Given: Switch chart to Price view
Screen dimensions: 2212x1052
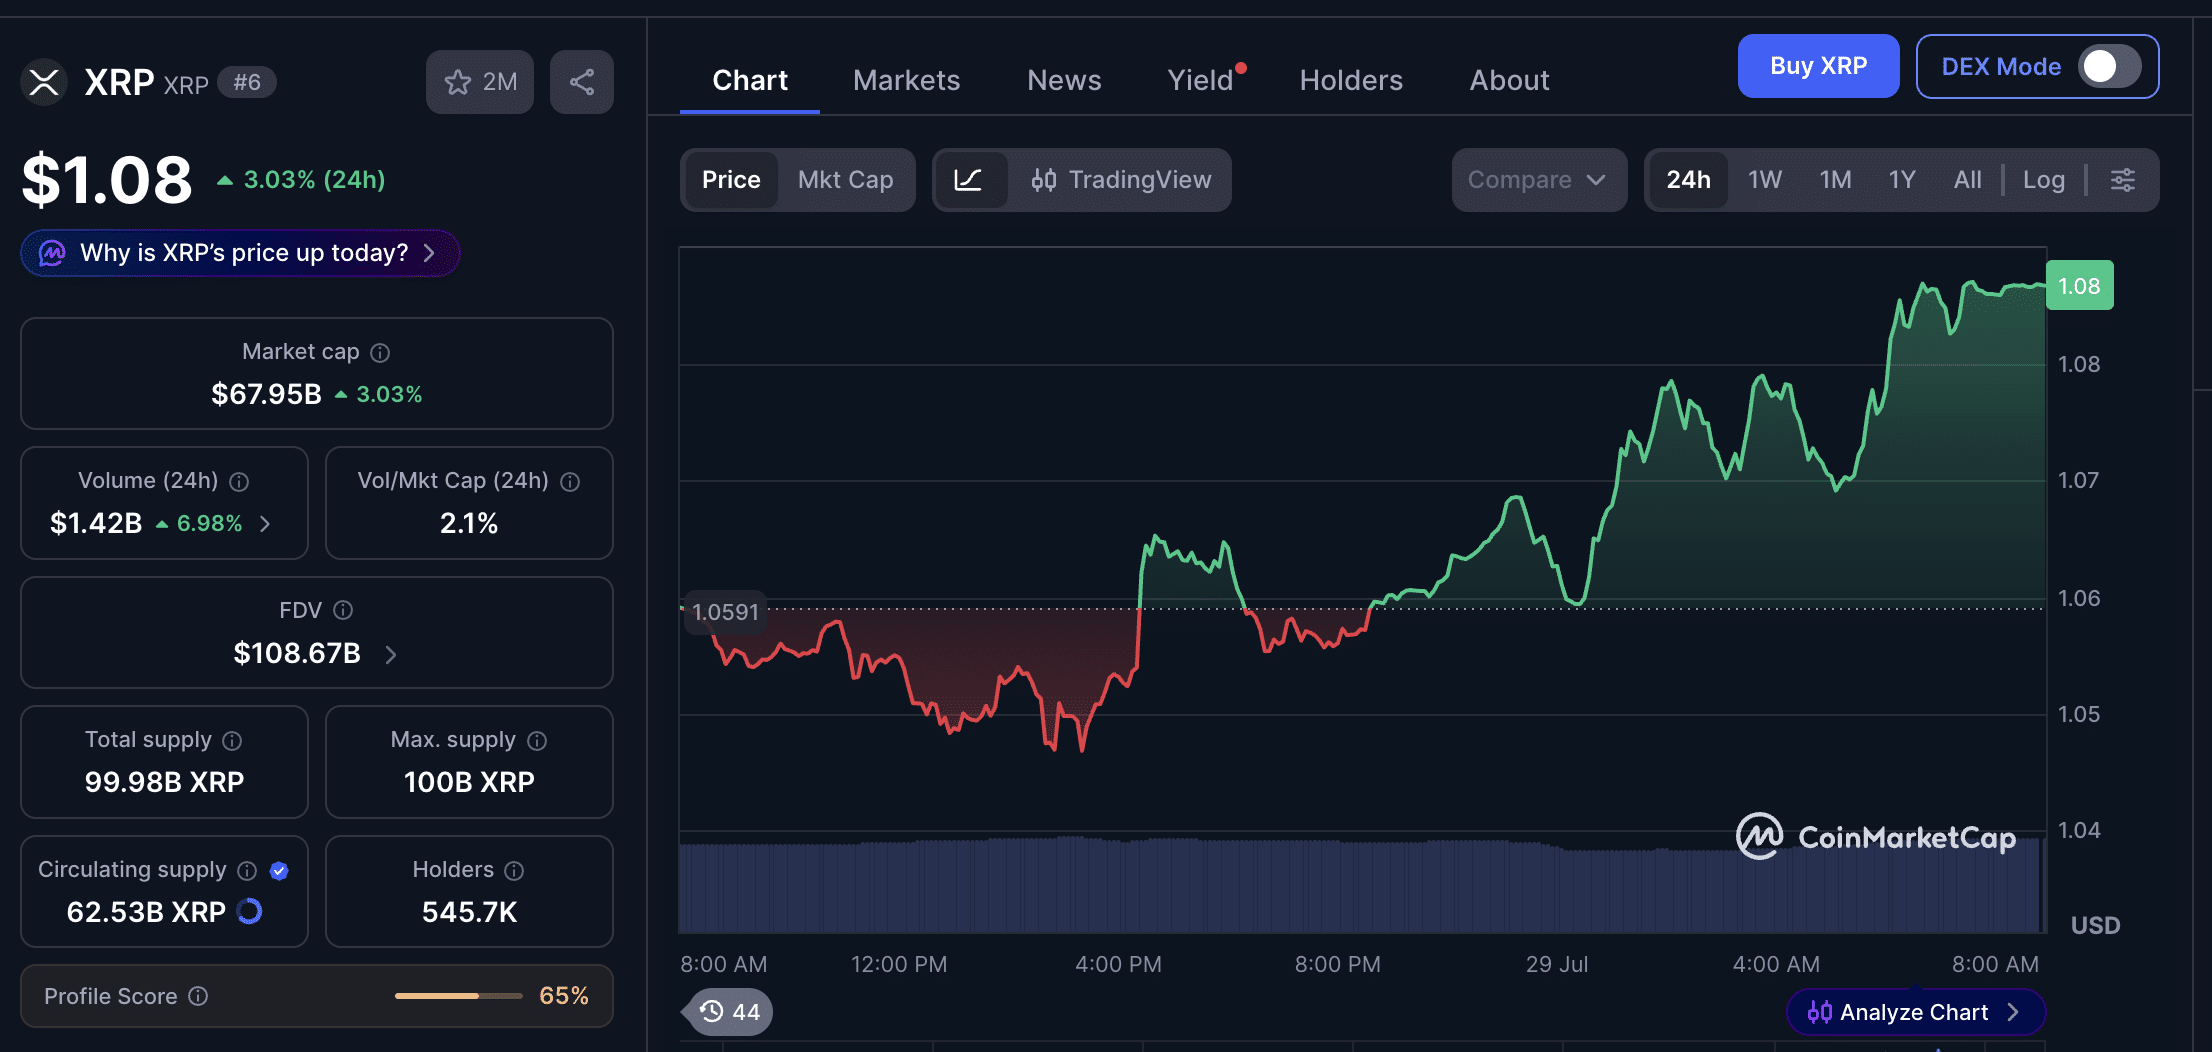Looking at the screenshot, I should 731,180.
